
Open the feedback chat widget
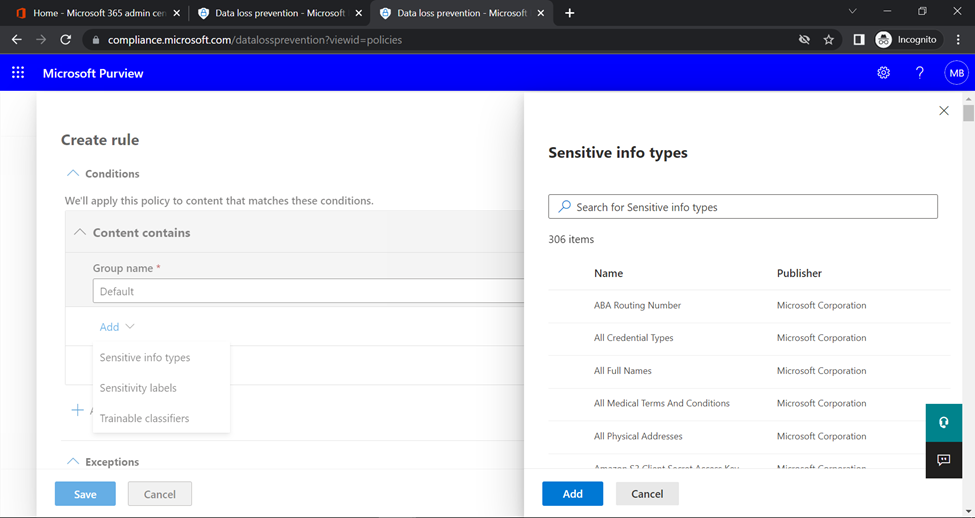pos(943,460)
